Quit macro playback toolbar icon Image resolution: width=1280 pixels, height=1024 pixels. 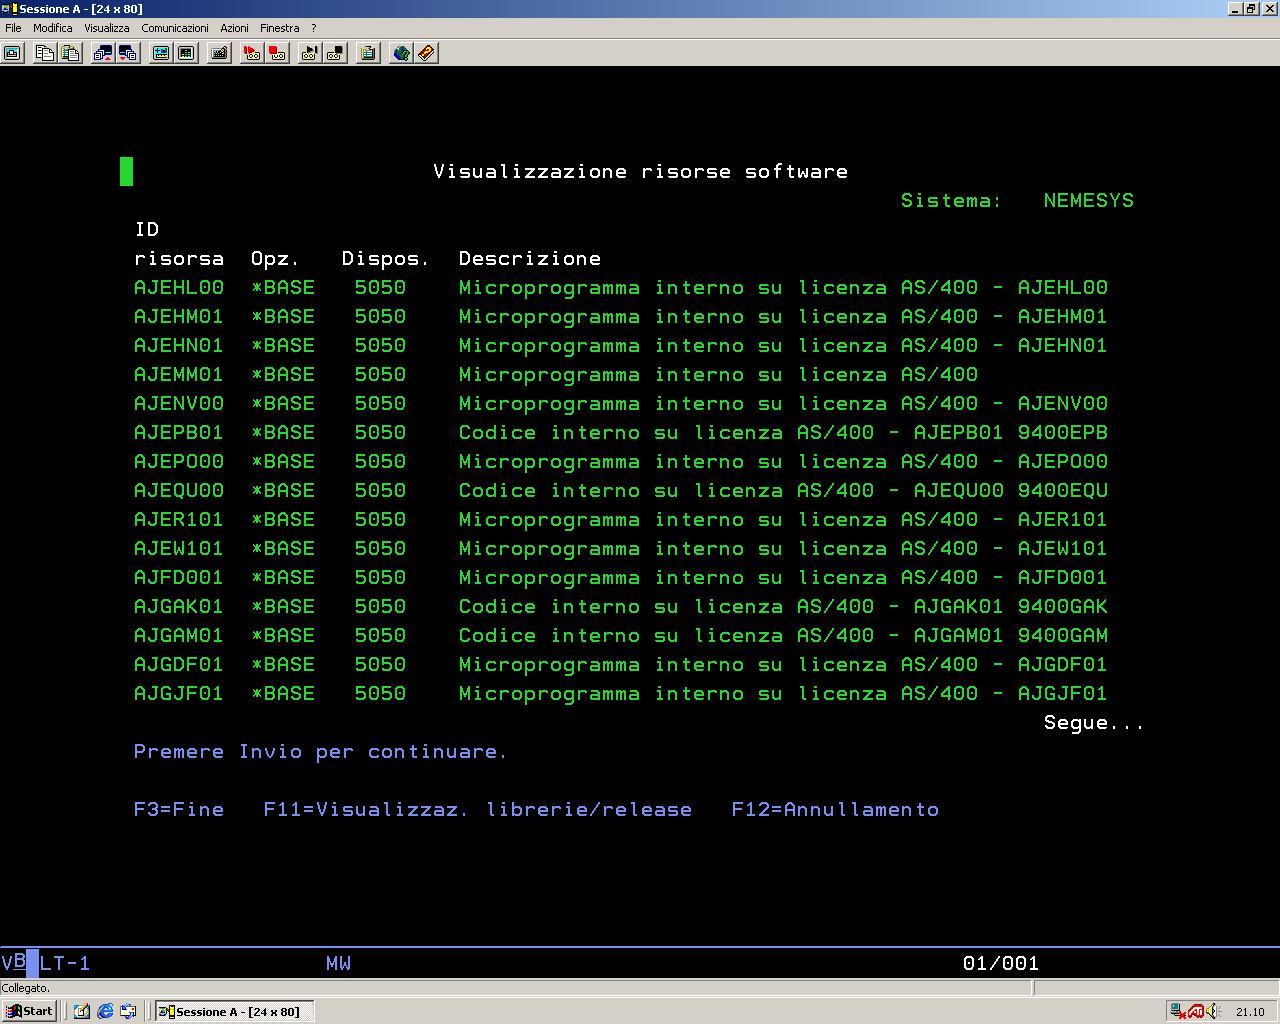(335, 53)
